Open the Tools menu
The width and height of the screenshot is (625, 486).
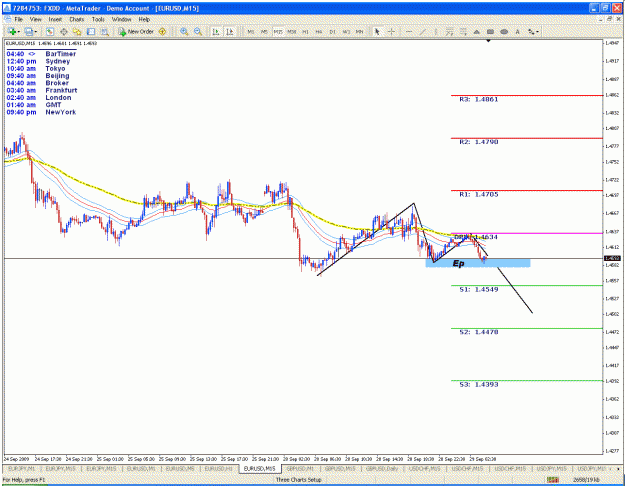98,19
